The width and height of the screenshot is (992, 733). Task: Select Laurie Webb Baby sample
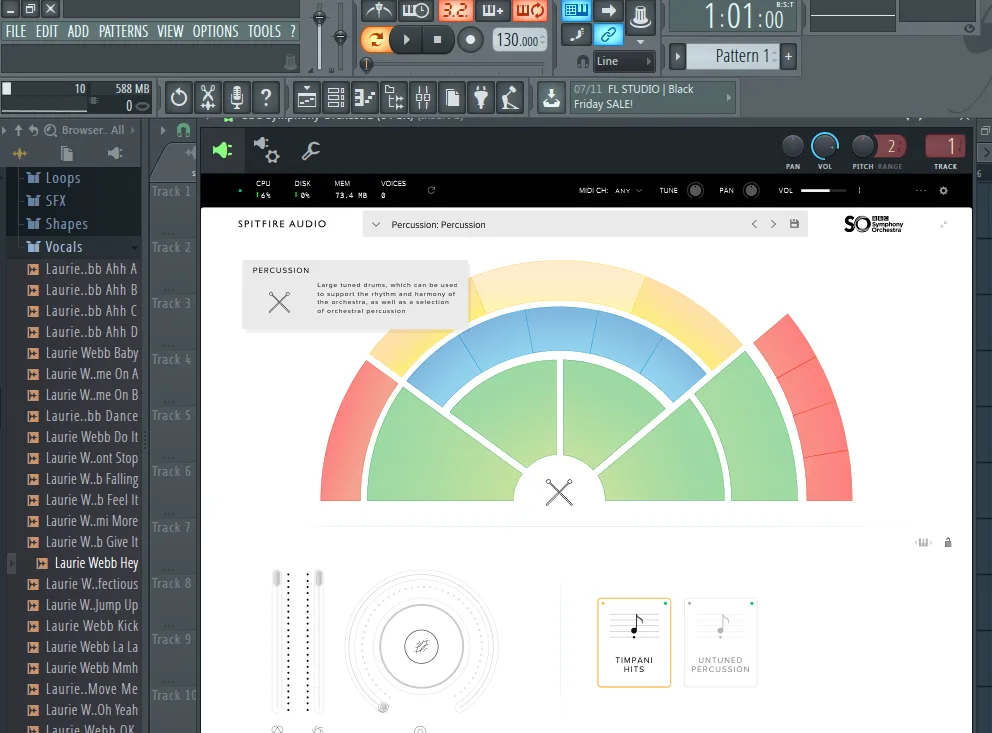pyautogui.click(x=83, y=354)
